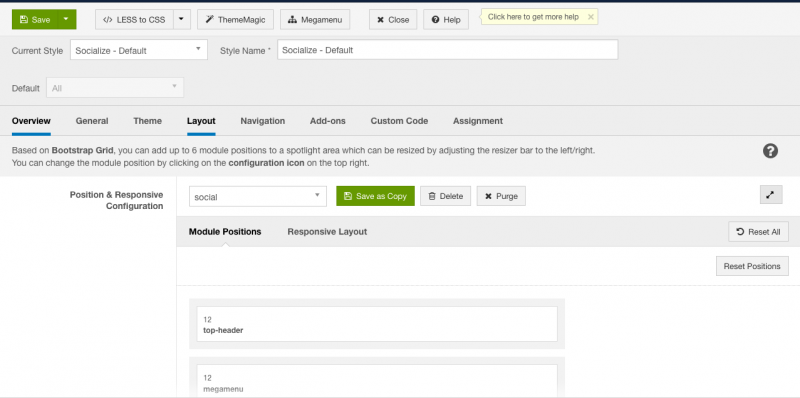Click the Close toolbar button

393,19
